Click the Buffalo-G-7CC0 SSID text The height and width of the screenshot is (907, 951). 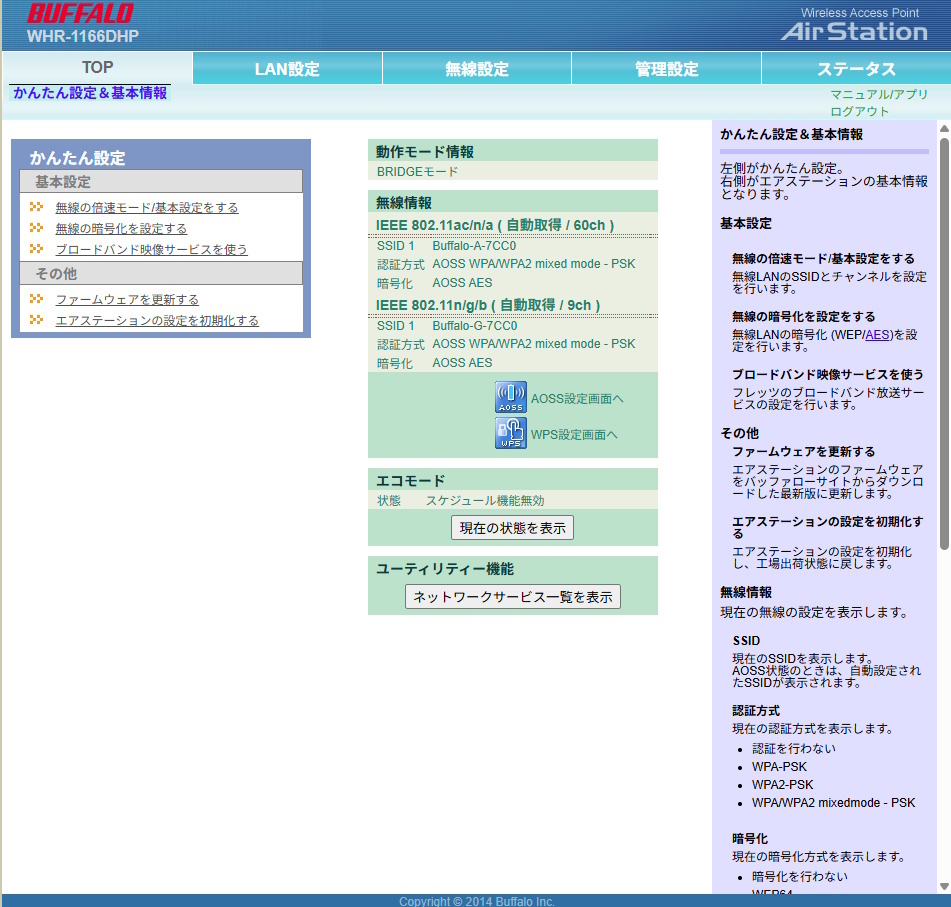point(475,326)
